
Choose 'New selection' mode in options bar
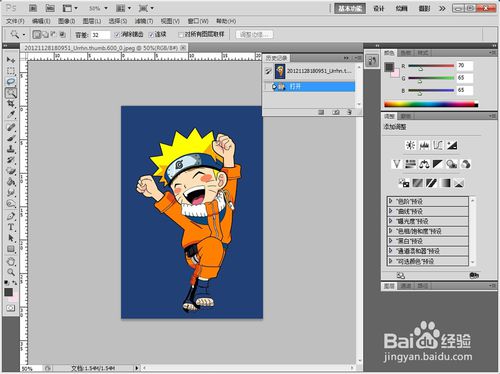coord(37,34)
